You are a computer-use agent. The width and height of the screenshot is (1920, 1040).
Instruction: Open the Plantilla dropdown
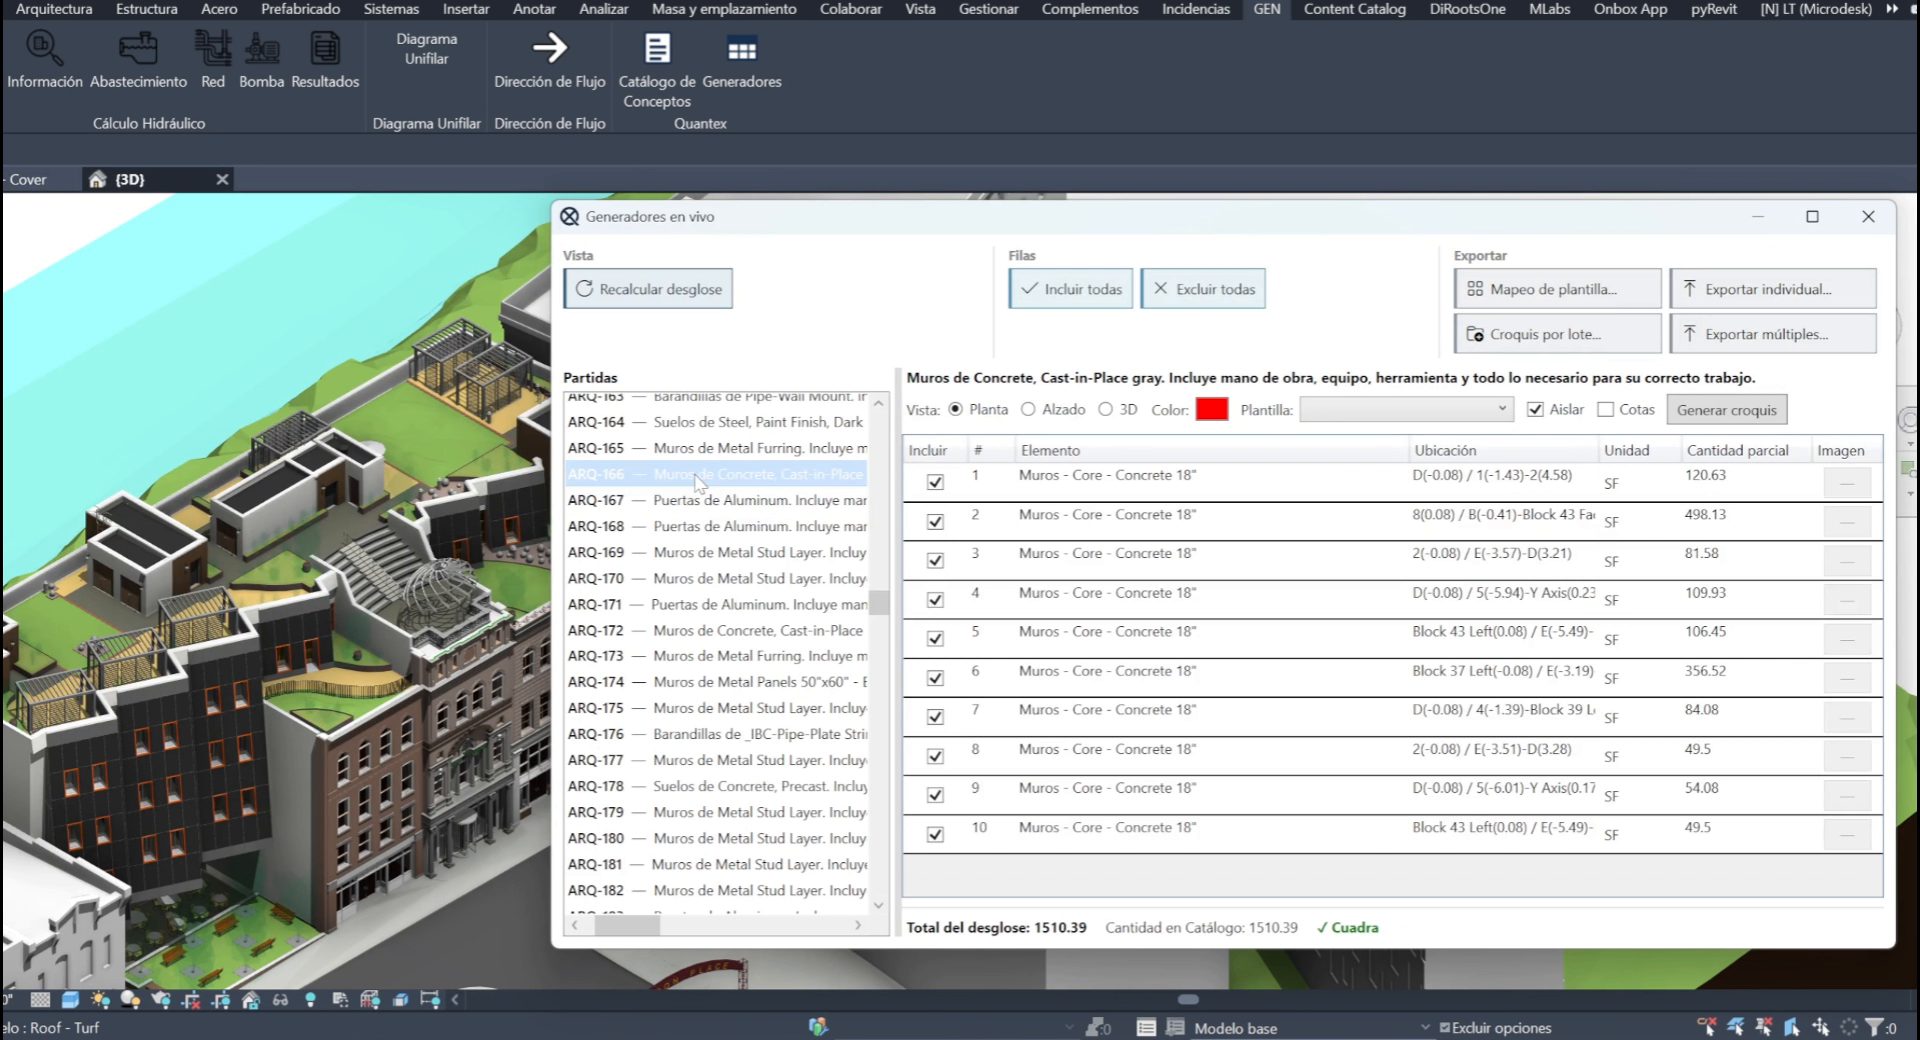[1405, 409]
